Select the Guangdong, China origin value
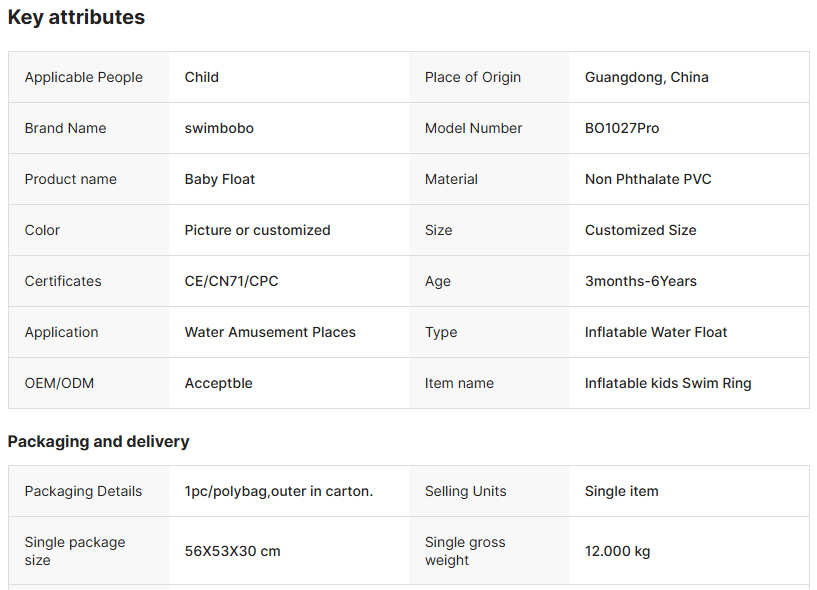Image resolution: width=817 pixels, height=590 pixels. (646, 77)
